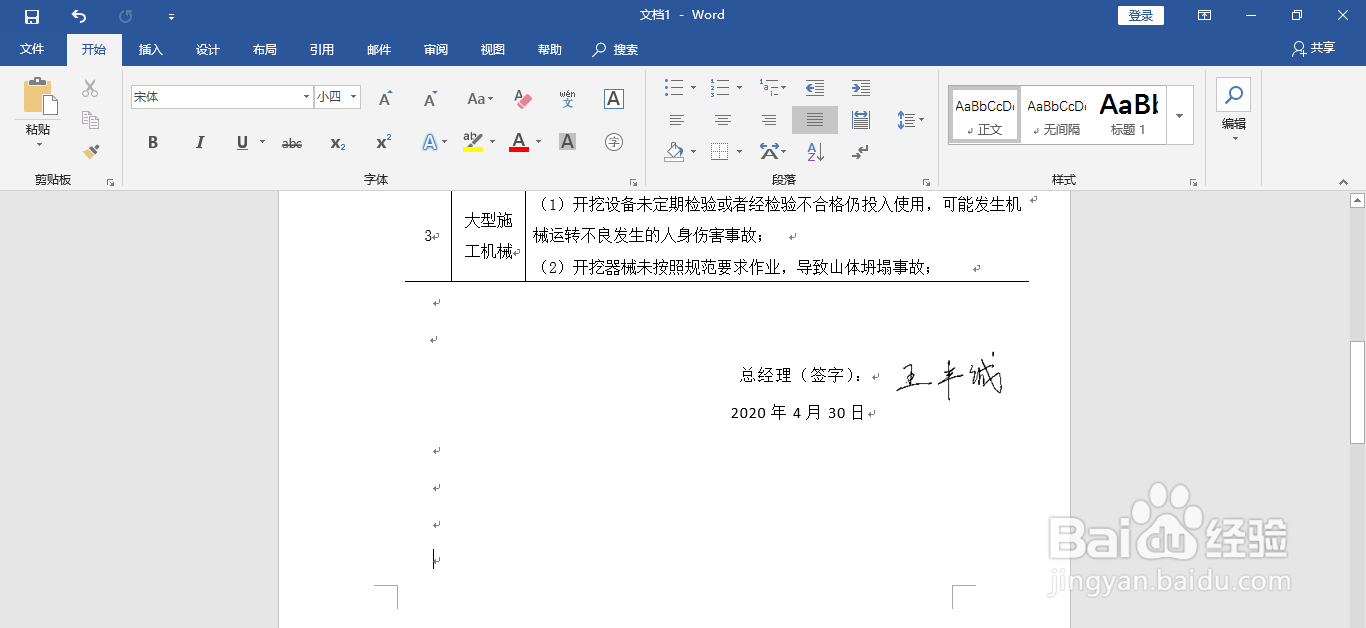Toggle the underline formatting

[241, 142]
